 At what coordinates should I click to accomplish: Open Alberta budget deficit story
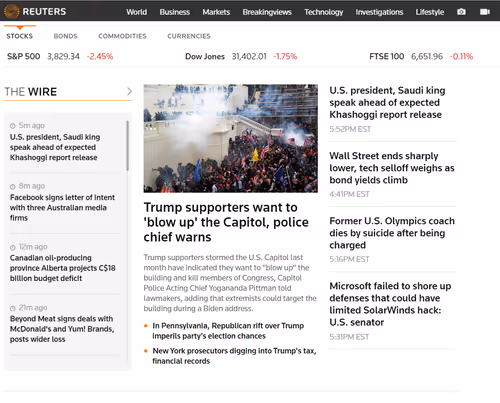63,268
